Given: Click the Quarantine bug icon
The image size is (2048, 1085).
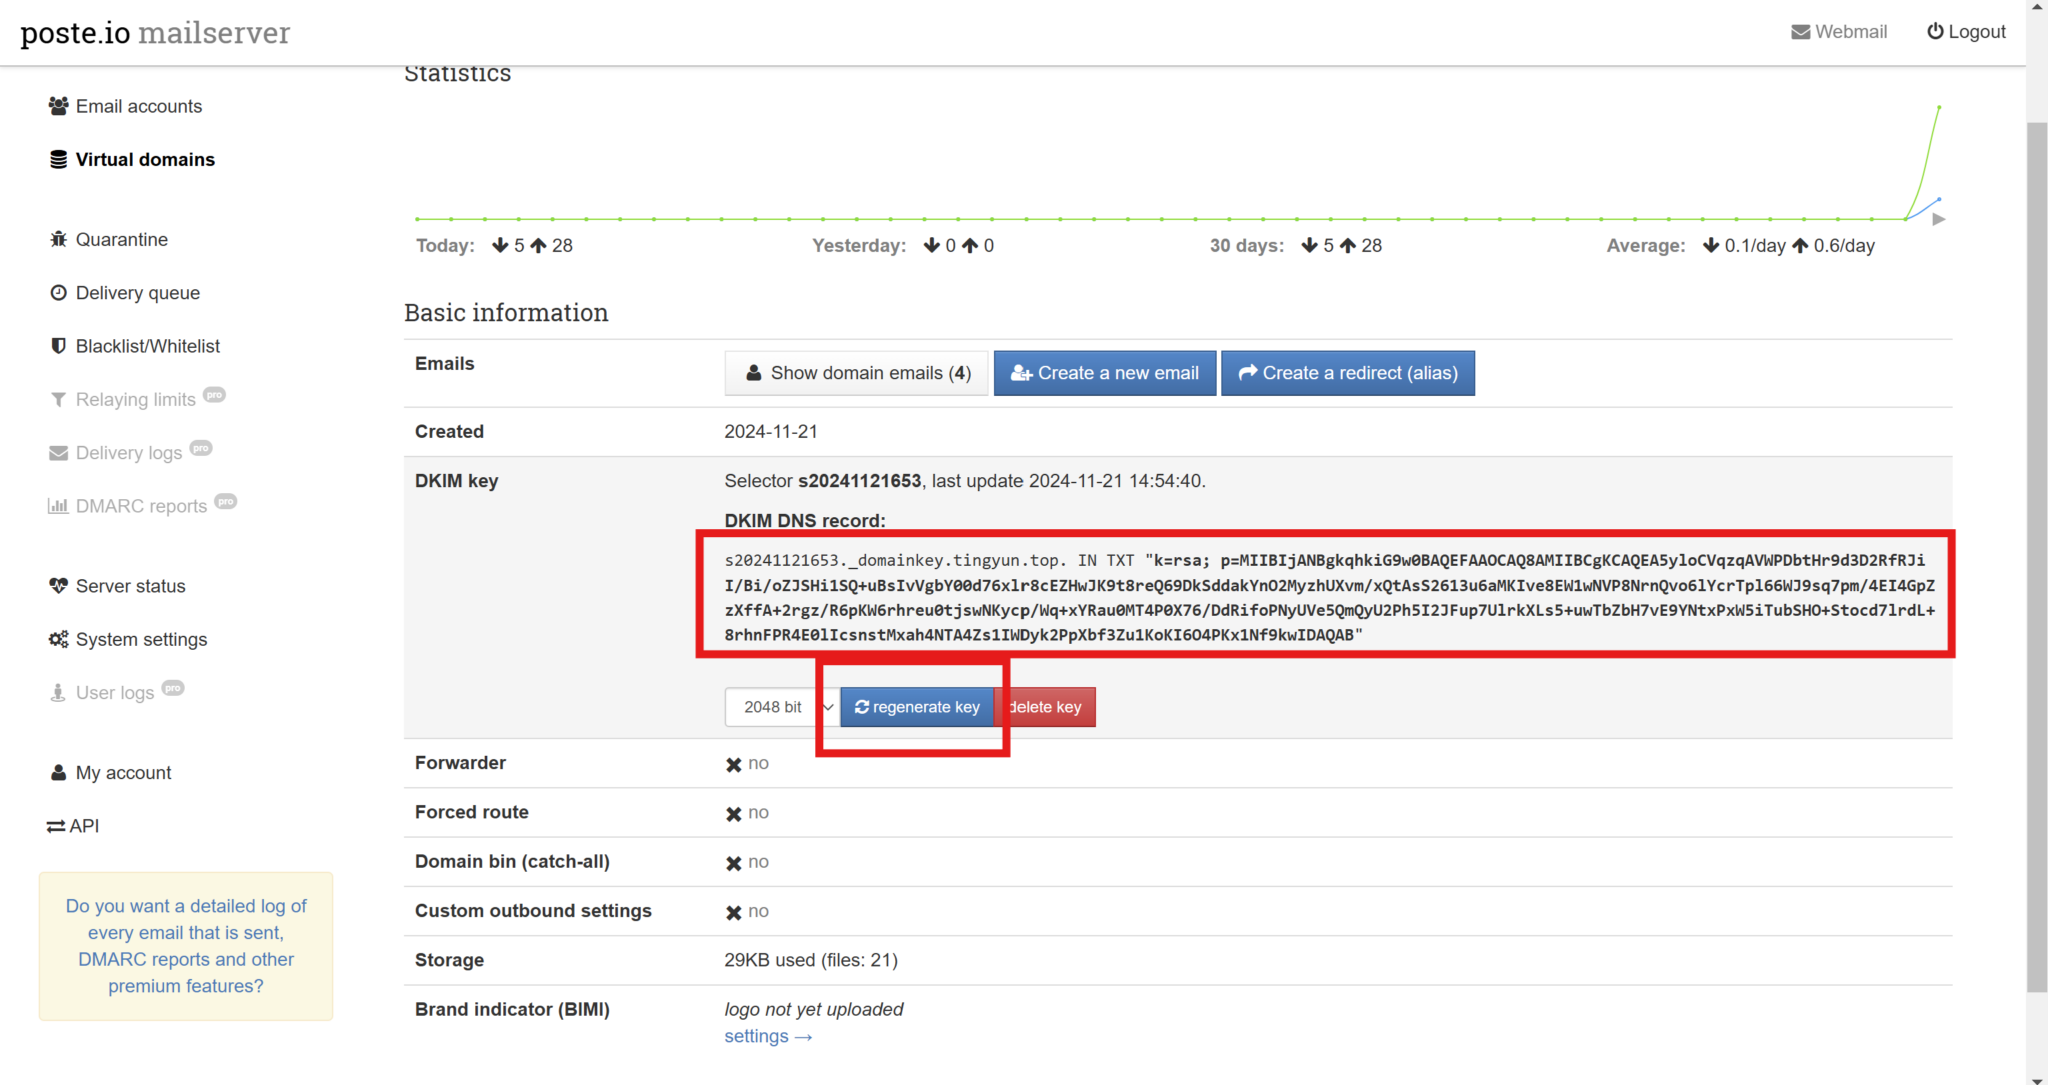Looking at the screenshot, I should 58,240.
